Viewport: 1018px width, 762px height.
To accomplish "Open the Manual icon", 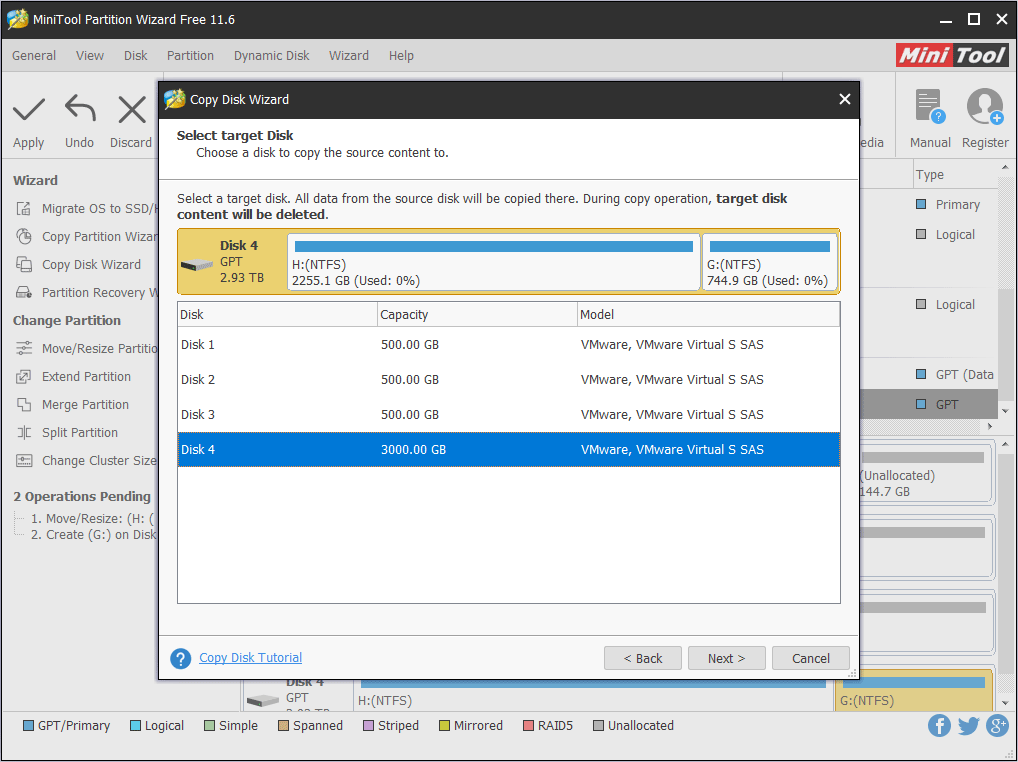I will pos(930,107).
